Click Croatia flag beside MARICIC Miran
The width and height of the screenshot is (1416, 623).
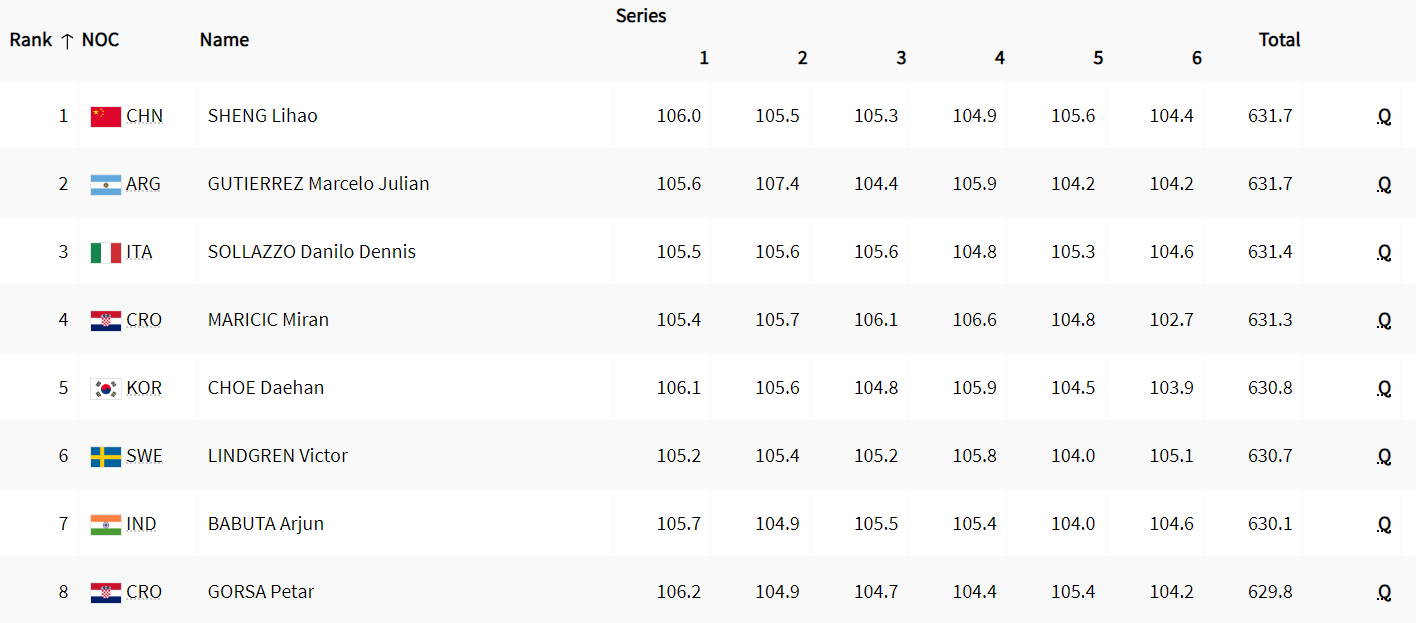click(x=105, y=320)
